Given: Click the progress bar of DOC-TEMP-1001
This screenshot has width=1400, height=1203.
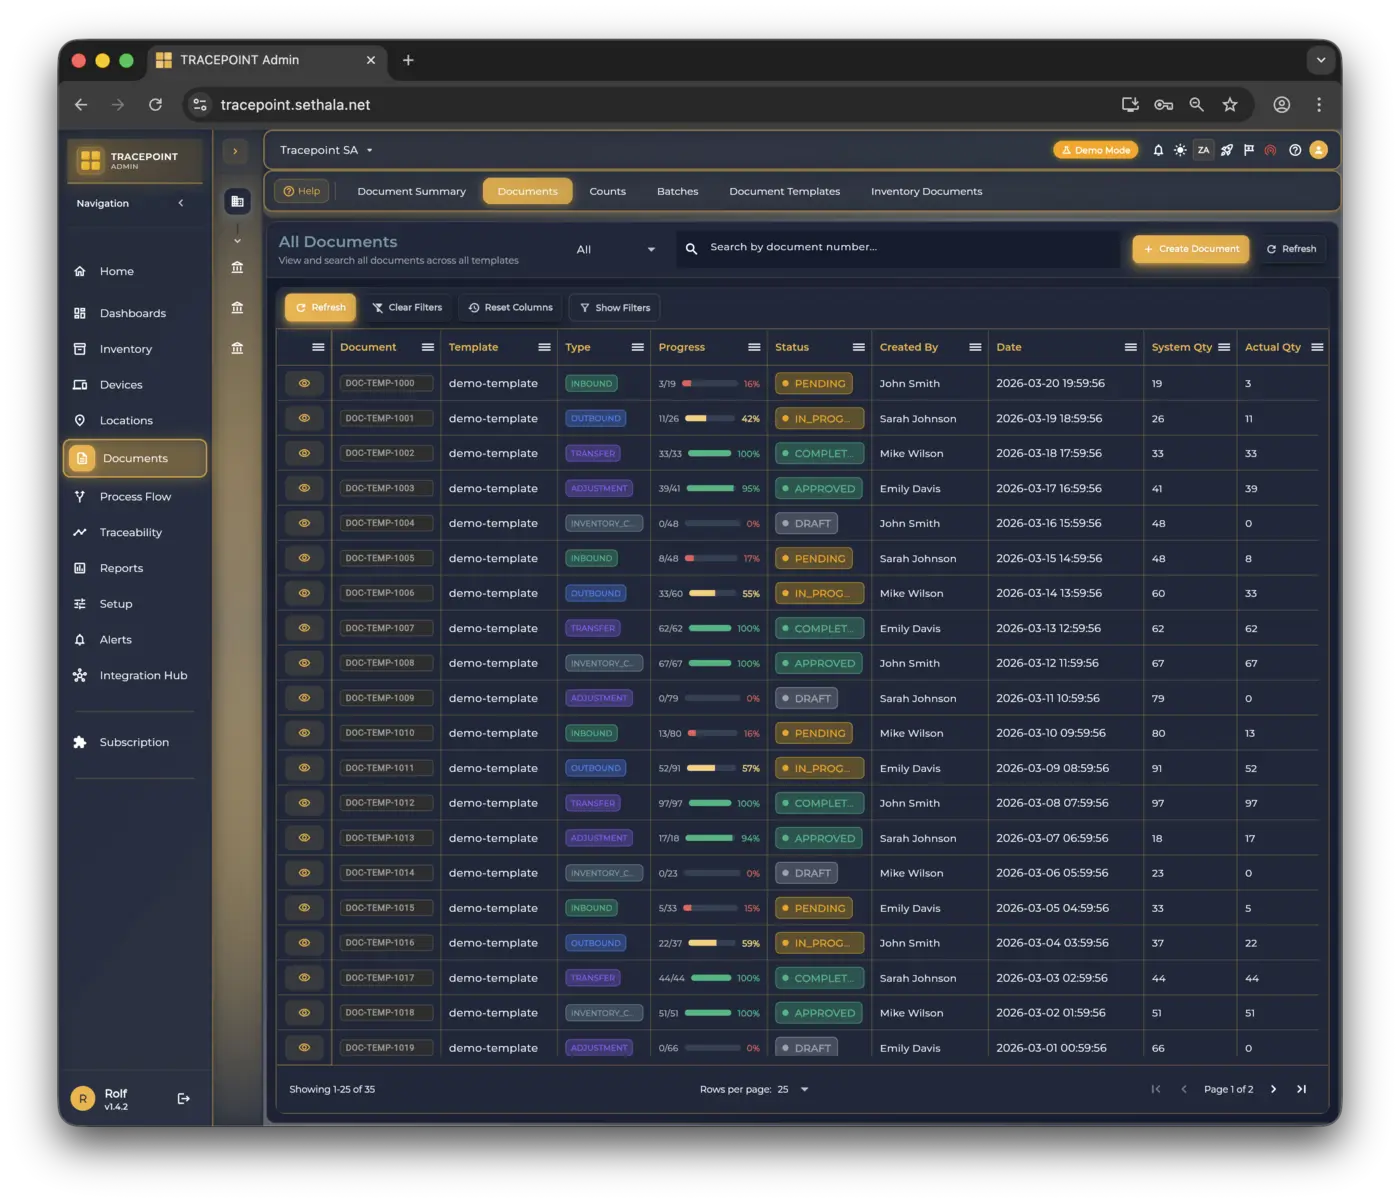Looking at the screenshot, I should [x=709, y=419].
